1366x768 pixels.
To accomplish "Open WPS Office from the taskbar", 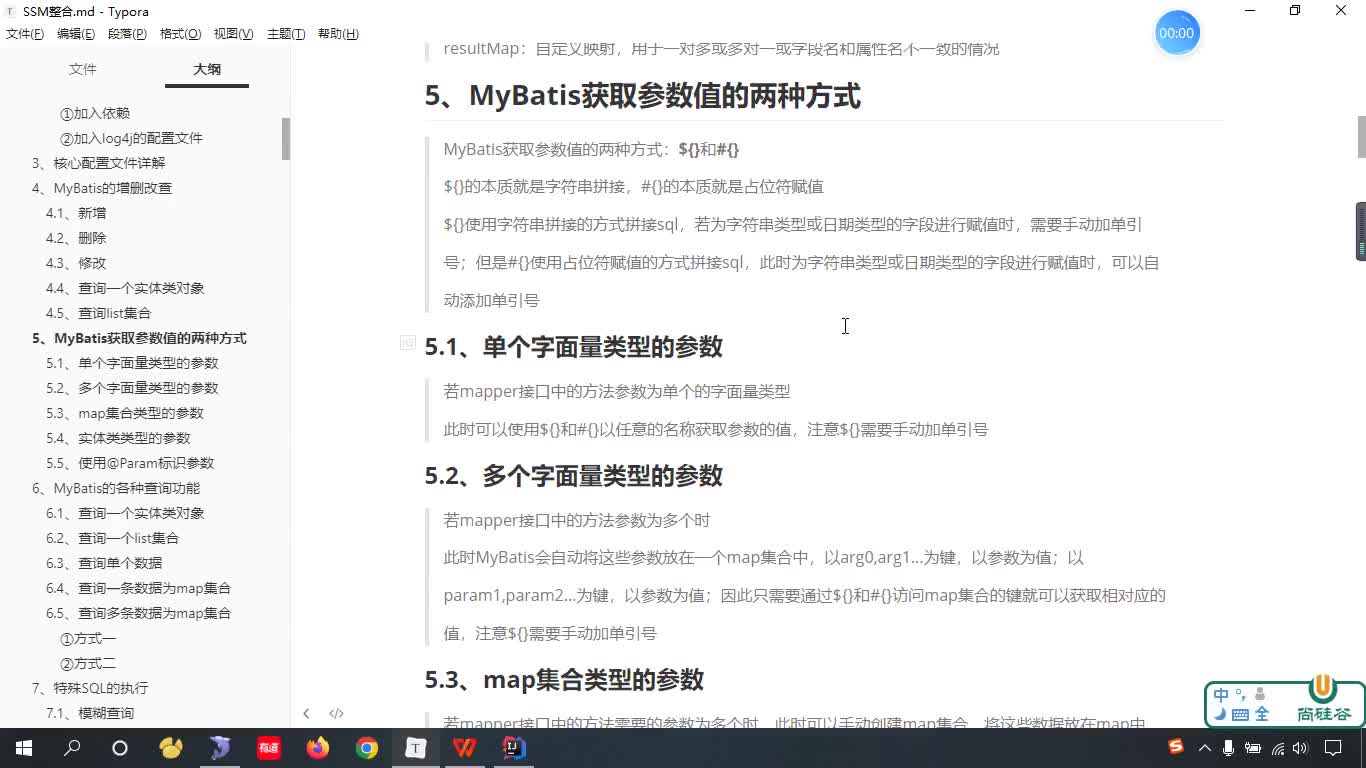I will (465, 748).
